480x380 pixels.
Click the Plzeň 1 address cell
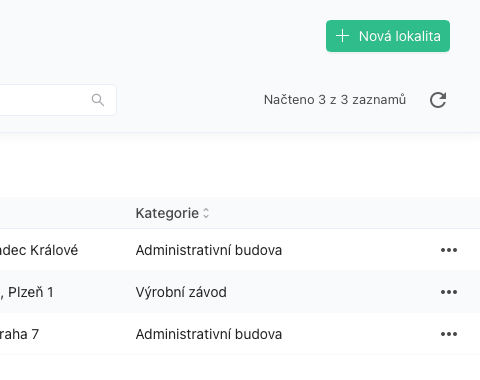[27, 292]
